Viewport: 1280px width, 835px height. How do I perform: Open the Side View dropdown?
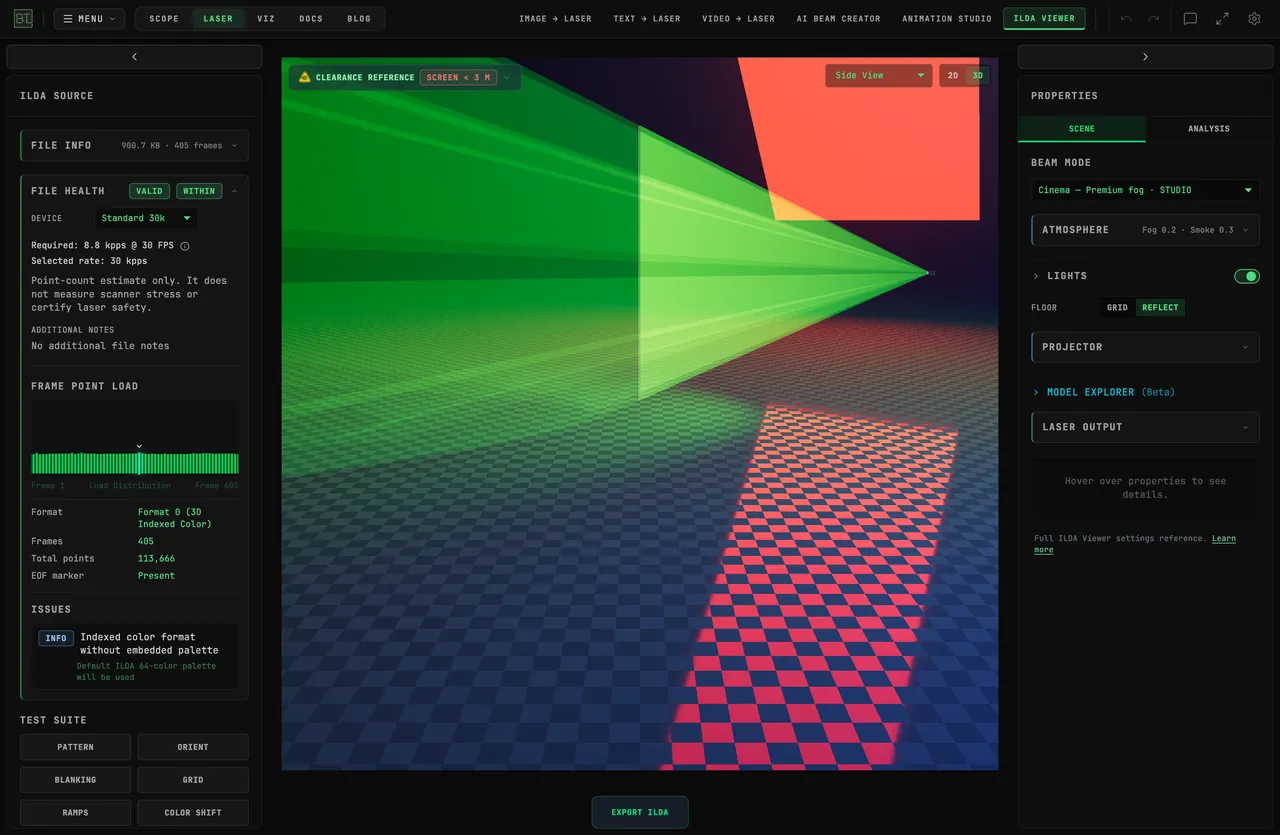click(879, 76)
